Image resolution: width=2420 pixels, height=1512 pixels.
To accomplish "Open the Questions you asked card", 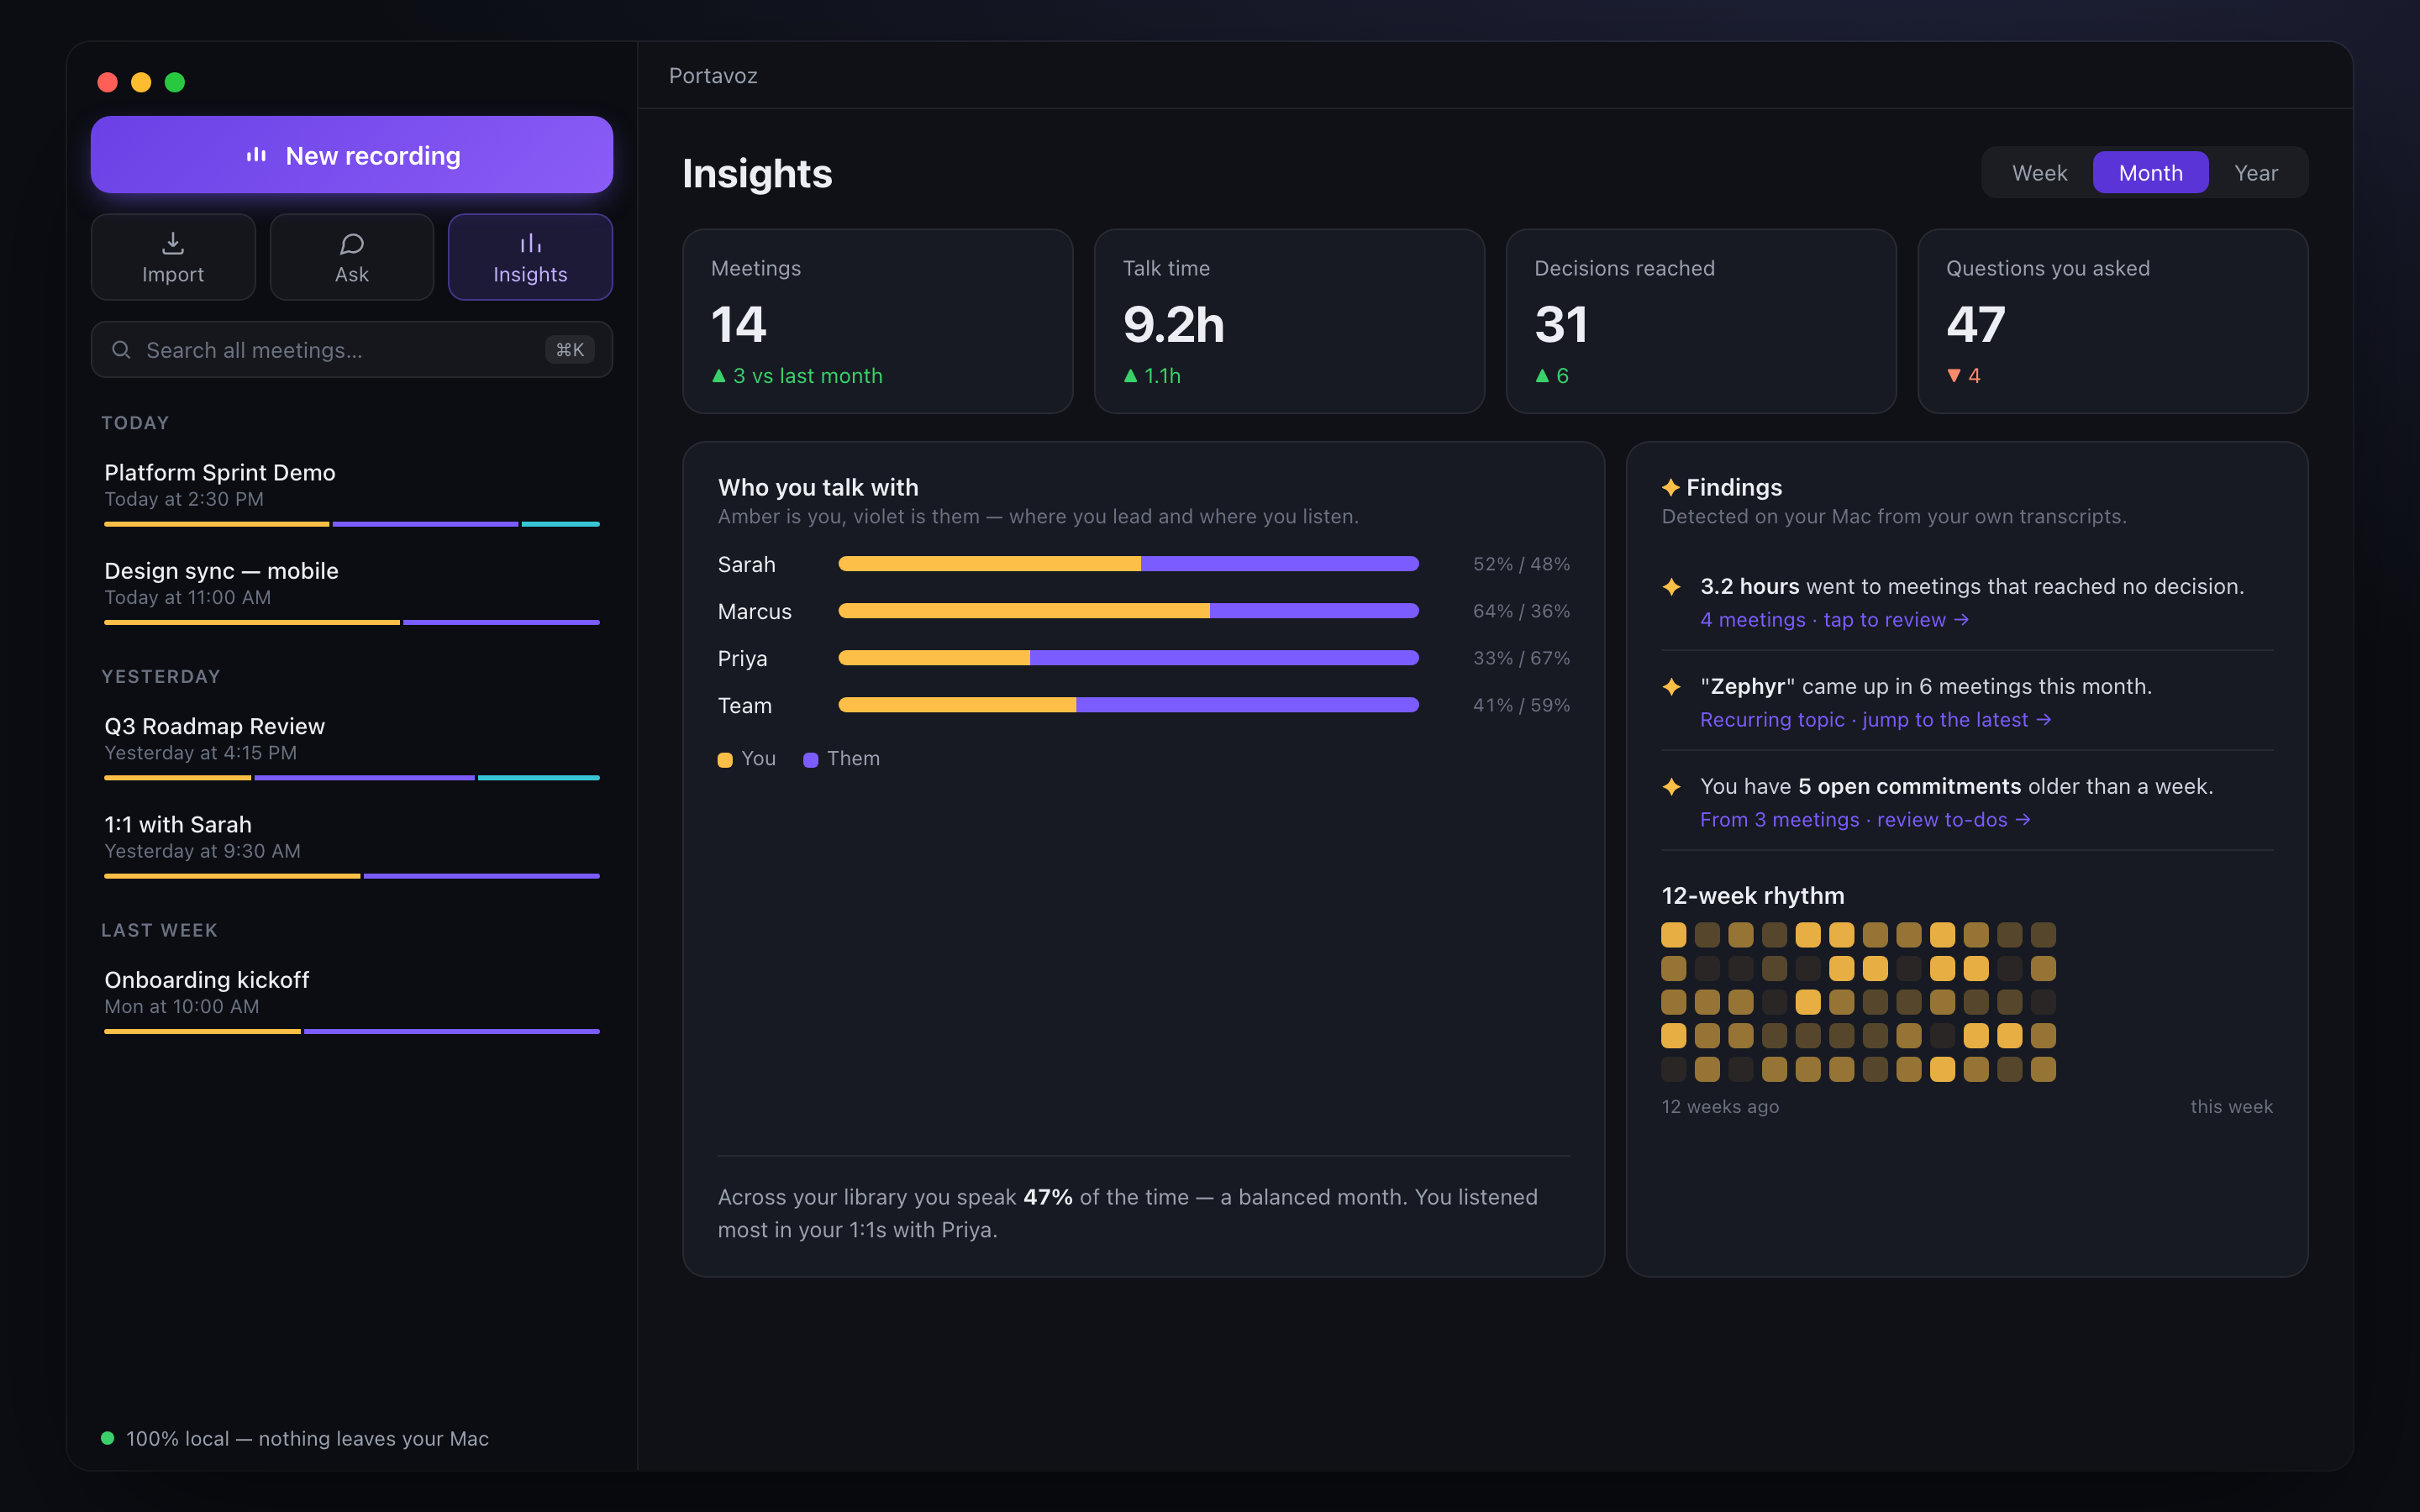I will point(2112,321).
